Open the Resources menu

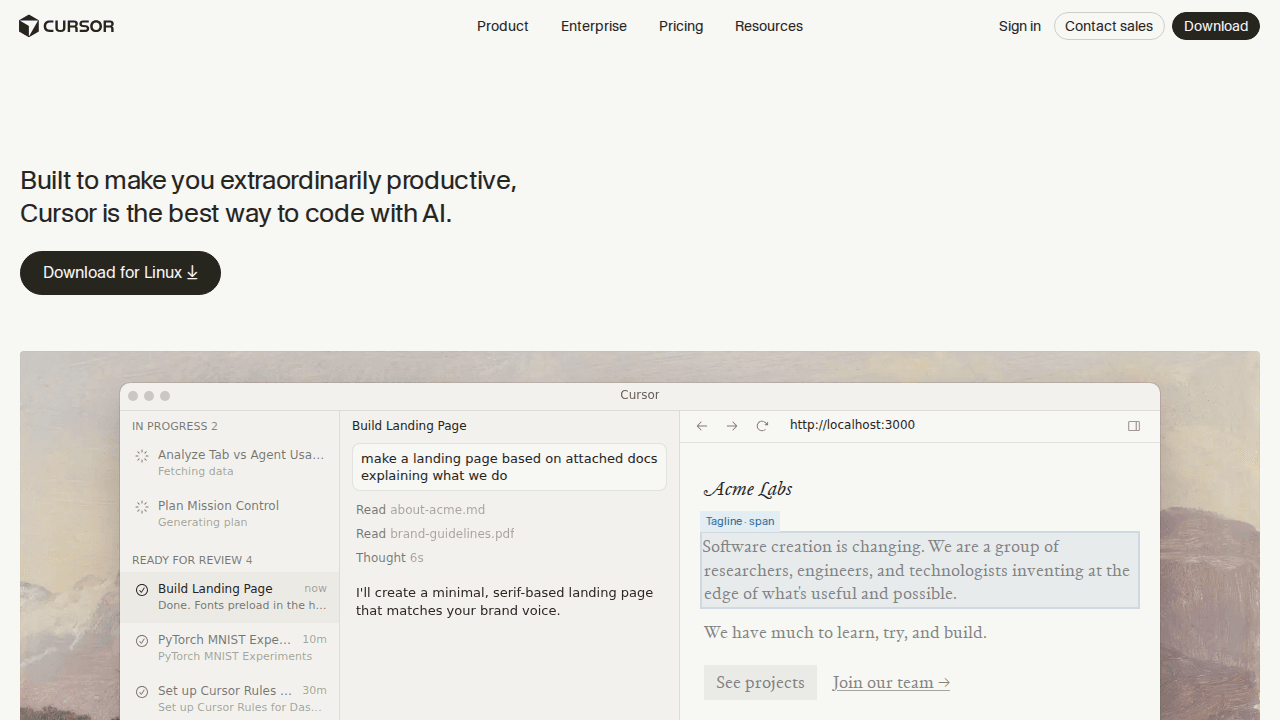tap(768, 26)
